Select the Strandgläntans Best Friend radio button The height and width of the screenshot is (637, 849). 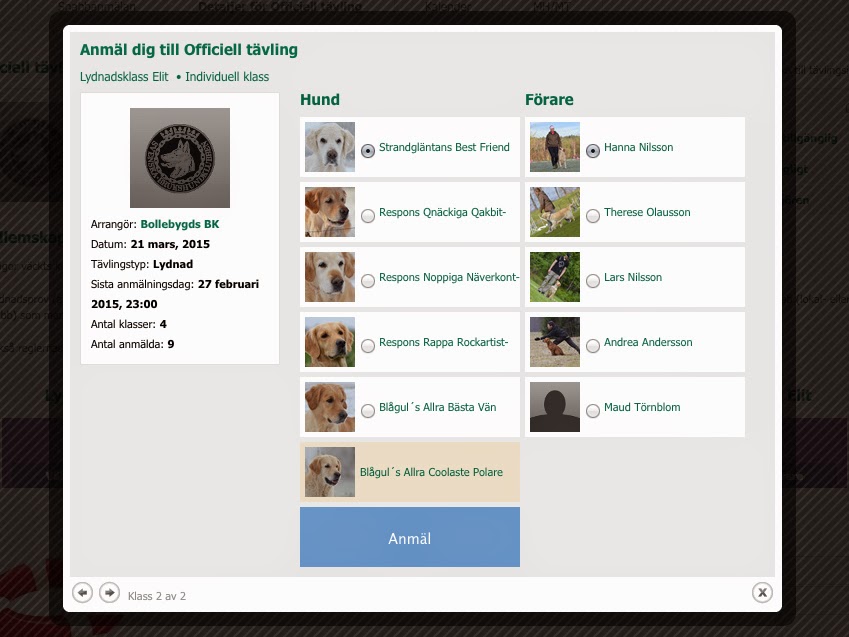click(x=368, y=151)
